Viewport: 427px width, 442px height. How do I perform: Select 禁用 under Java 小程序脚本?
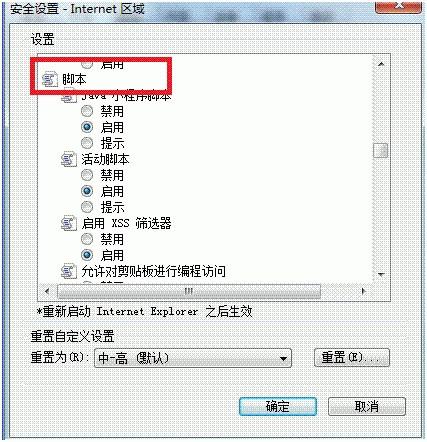87,111
